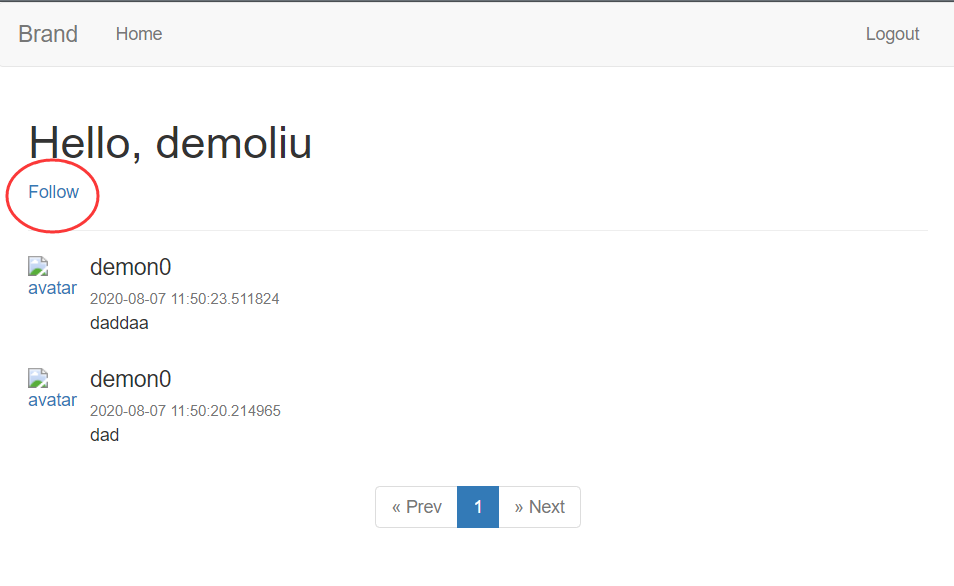Click the broken avatar image of first post
Screen dimensions: 954x586
pos(38,267)
